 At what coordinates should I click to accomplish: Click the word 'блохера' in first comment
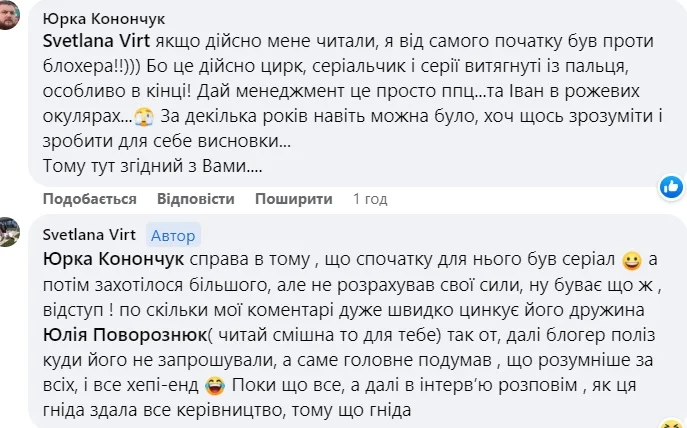click(78, 69)
